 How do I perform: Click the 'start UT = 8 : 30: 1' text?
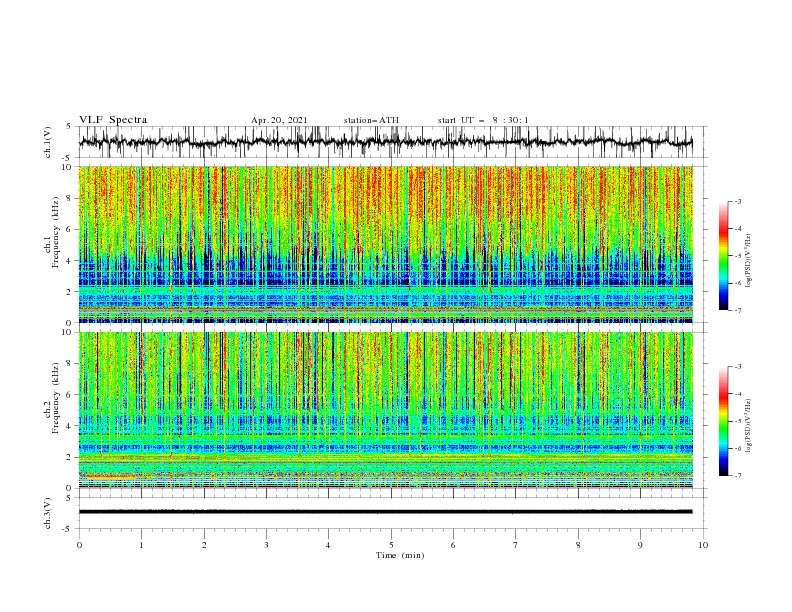click(x=483, y=120)
